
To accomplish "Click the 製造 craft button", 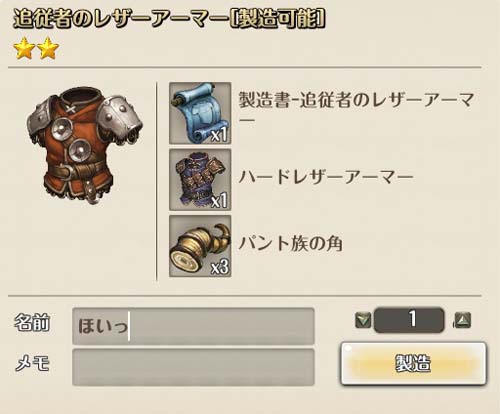I will pyautogui.click(x=413, y=363).
